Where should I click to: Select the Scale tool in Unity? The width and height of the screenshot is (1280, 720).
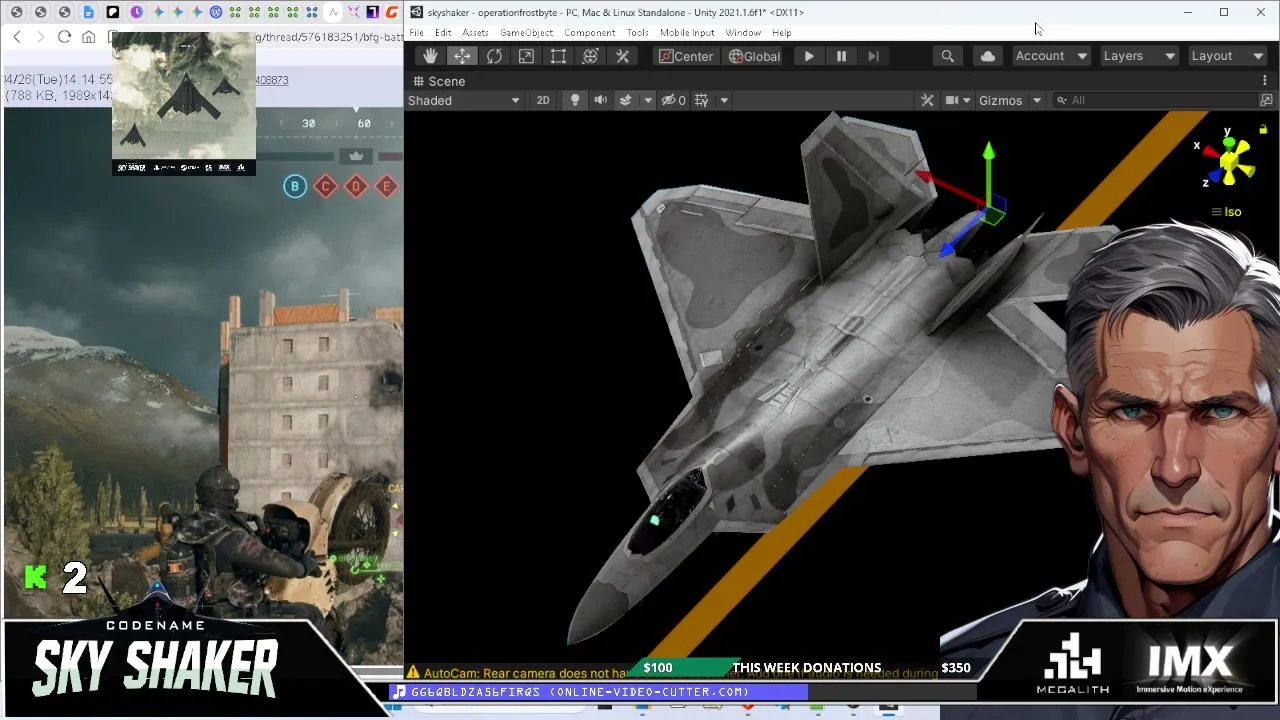tap(526, 56)
